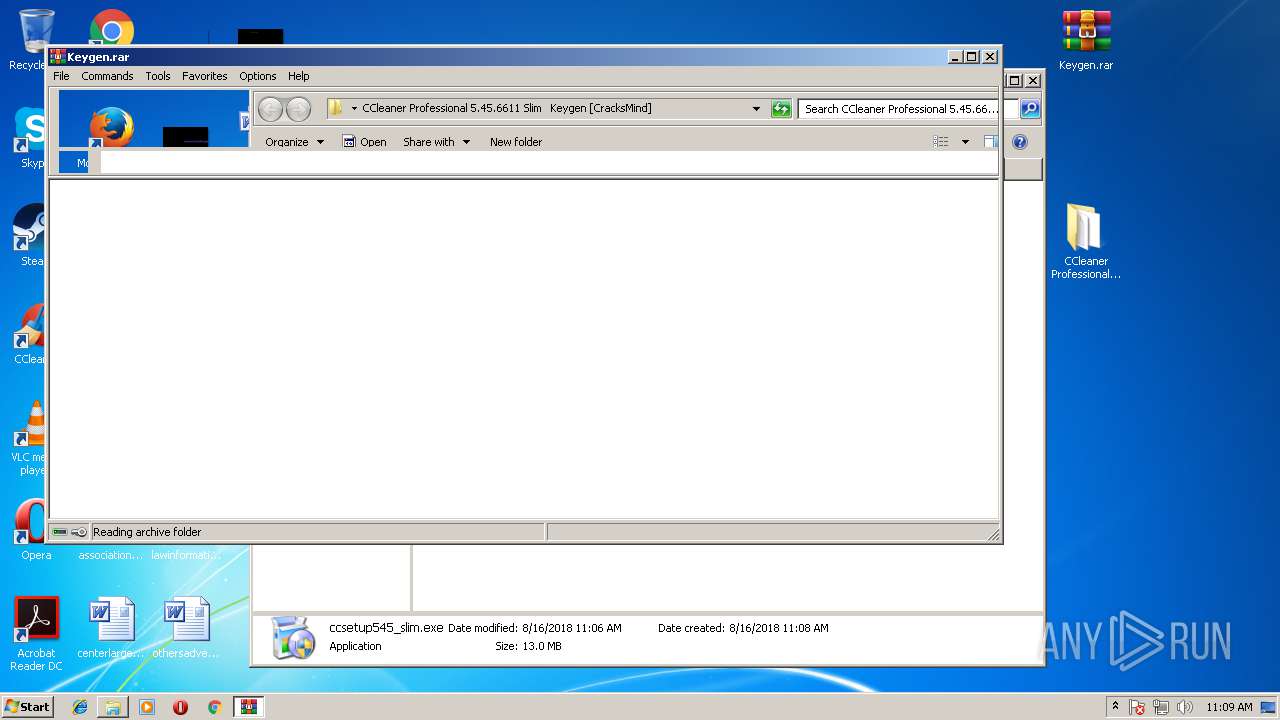This screenshot has height=720, width=1280.
Task: Click the search magnifier icon
Action: 1029,109
